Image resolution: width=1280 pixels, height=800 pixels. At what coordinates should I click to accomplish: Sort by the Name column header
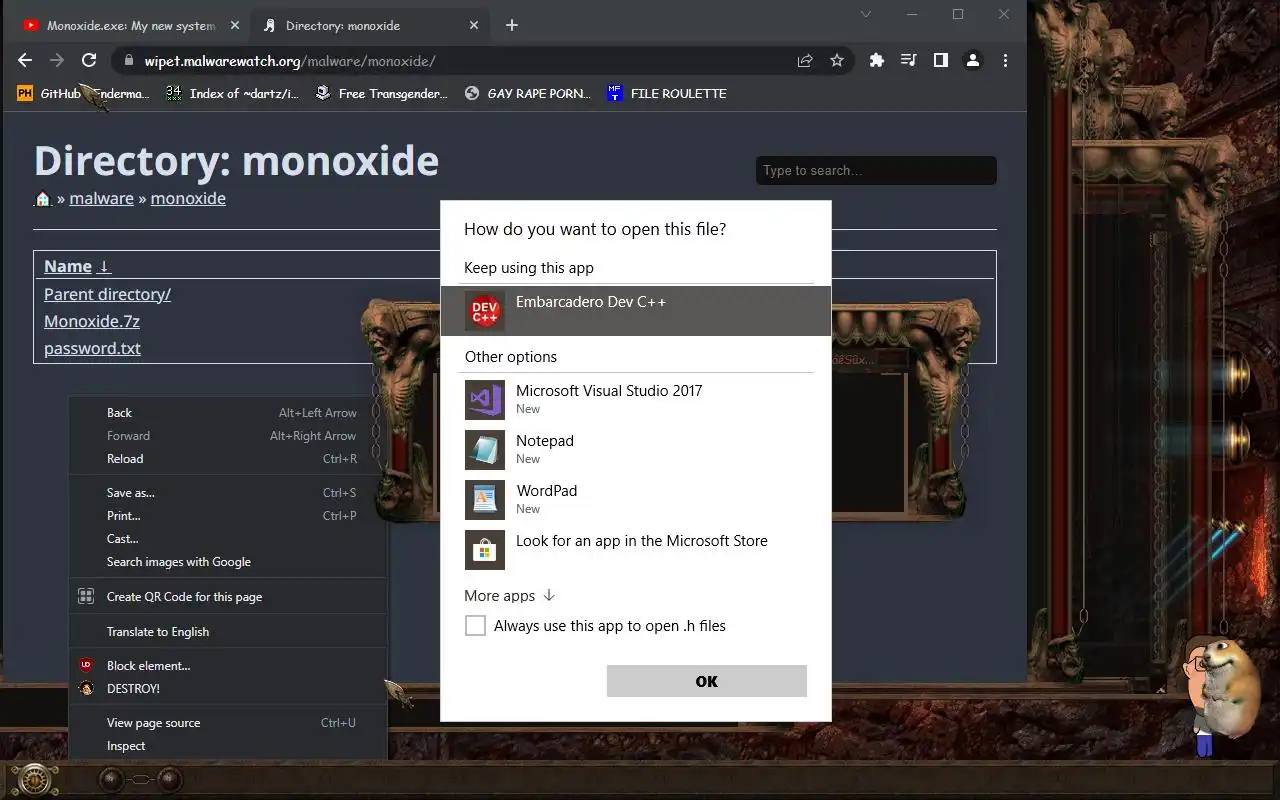click(x=77, y=266)
